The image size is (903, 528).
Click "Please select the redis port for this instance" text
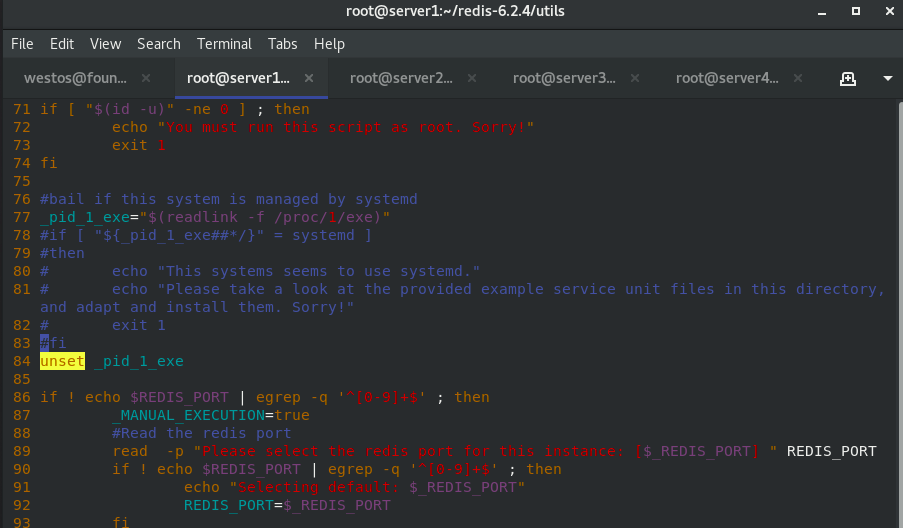[408, 451]
